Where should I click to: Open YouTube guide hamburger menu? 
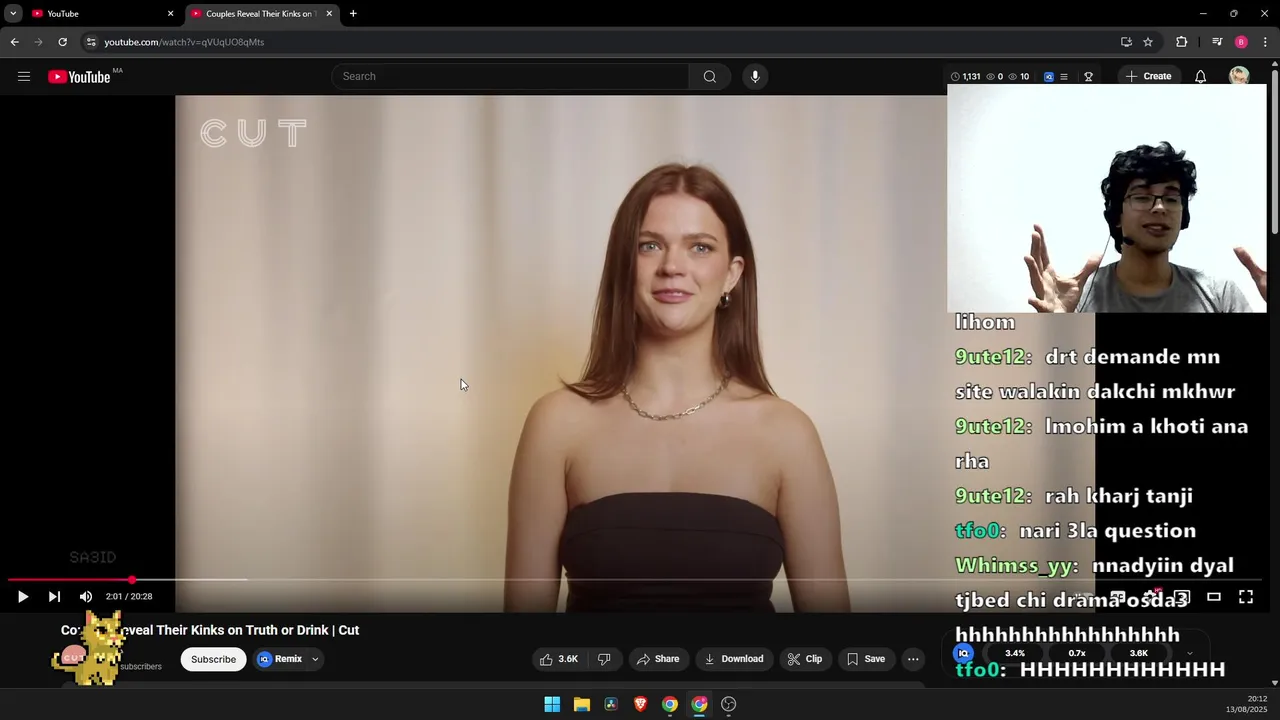pyautogui.click(x=24, y=76)
